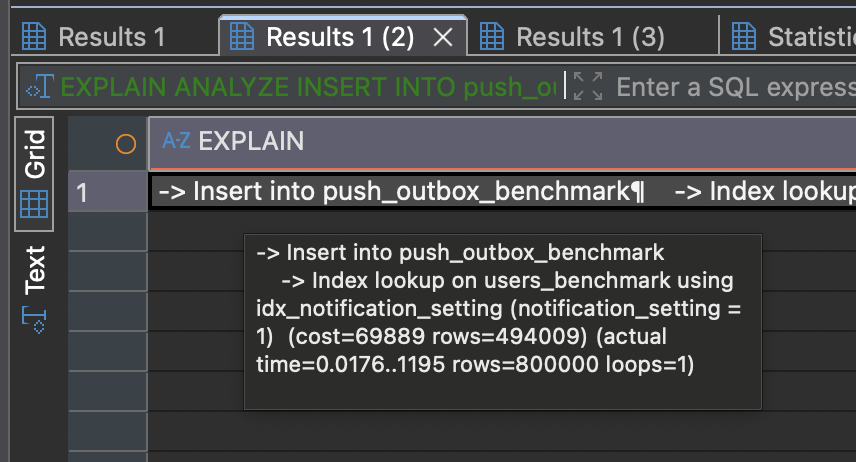Switch to Text view side tab

tap(35, 269)
